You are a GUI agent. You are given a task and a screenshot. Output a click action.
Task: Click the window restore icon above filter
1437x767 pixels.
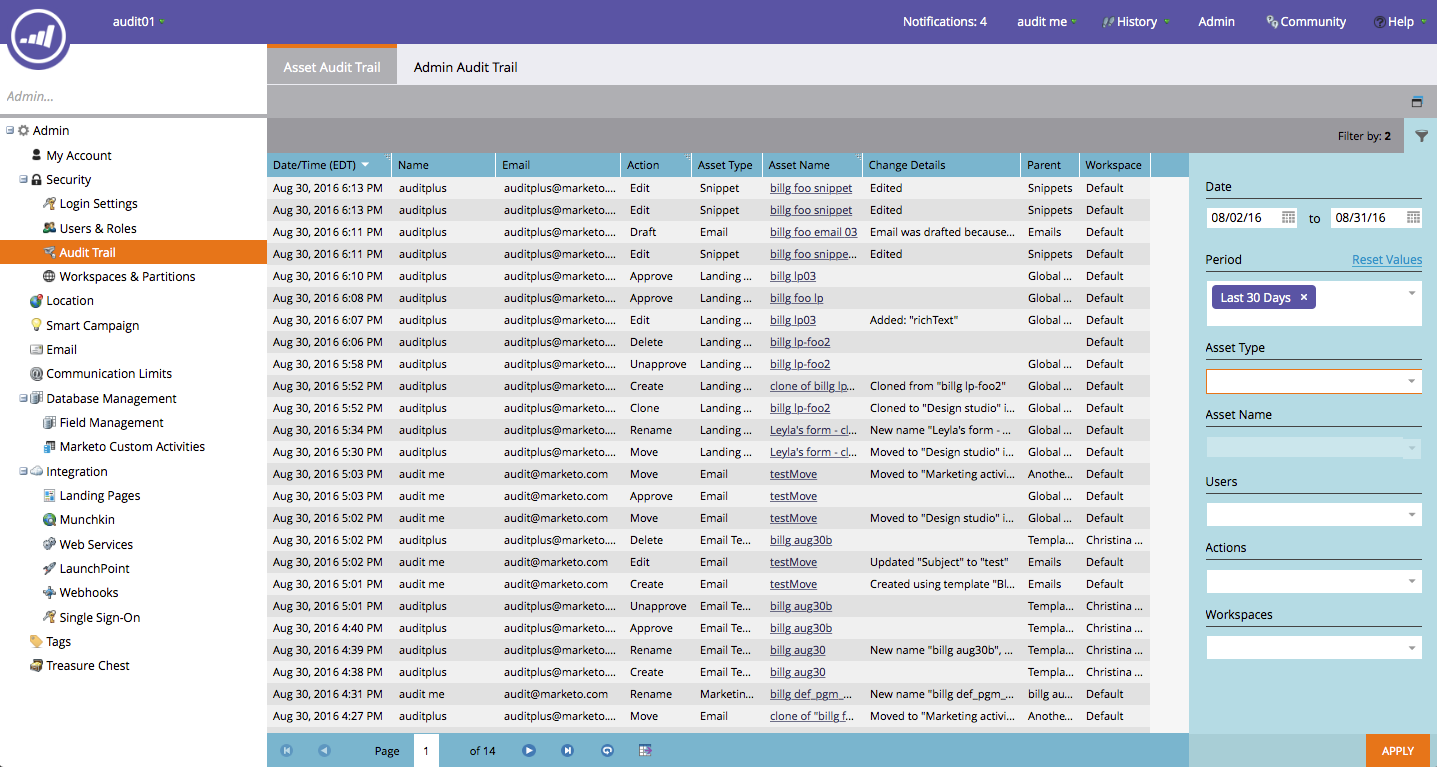pos(1417,102)
